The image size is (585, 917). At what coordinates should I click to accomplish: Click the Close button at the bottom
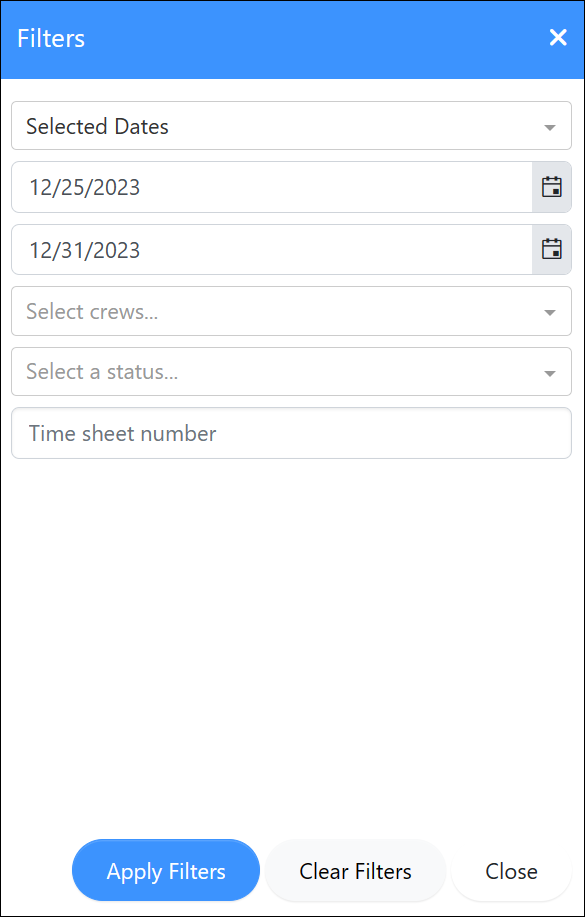coord(511,871)
